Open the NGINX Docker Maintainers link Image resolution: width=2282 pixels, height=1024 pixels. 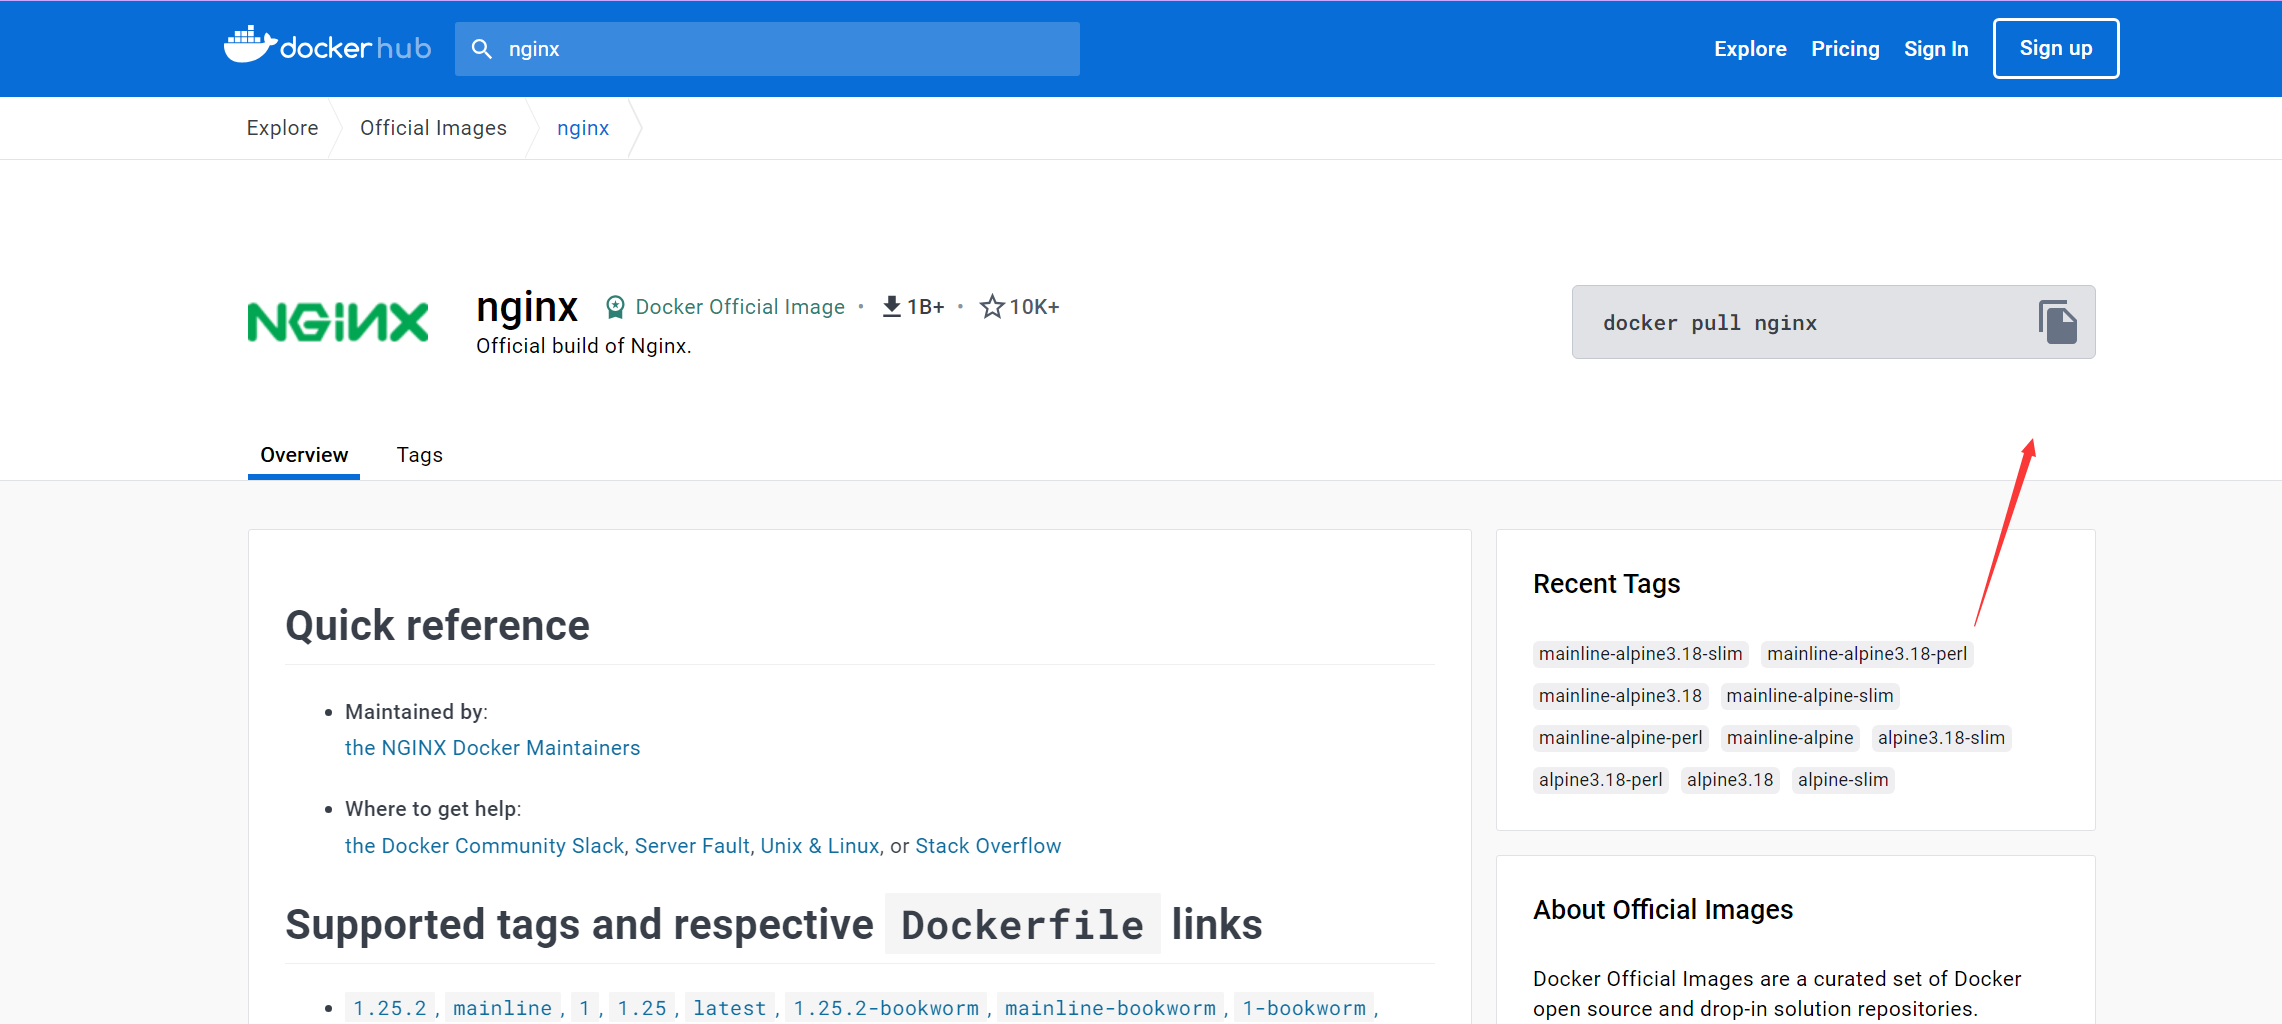click(x=492, y=748)
